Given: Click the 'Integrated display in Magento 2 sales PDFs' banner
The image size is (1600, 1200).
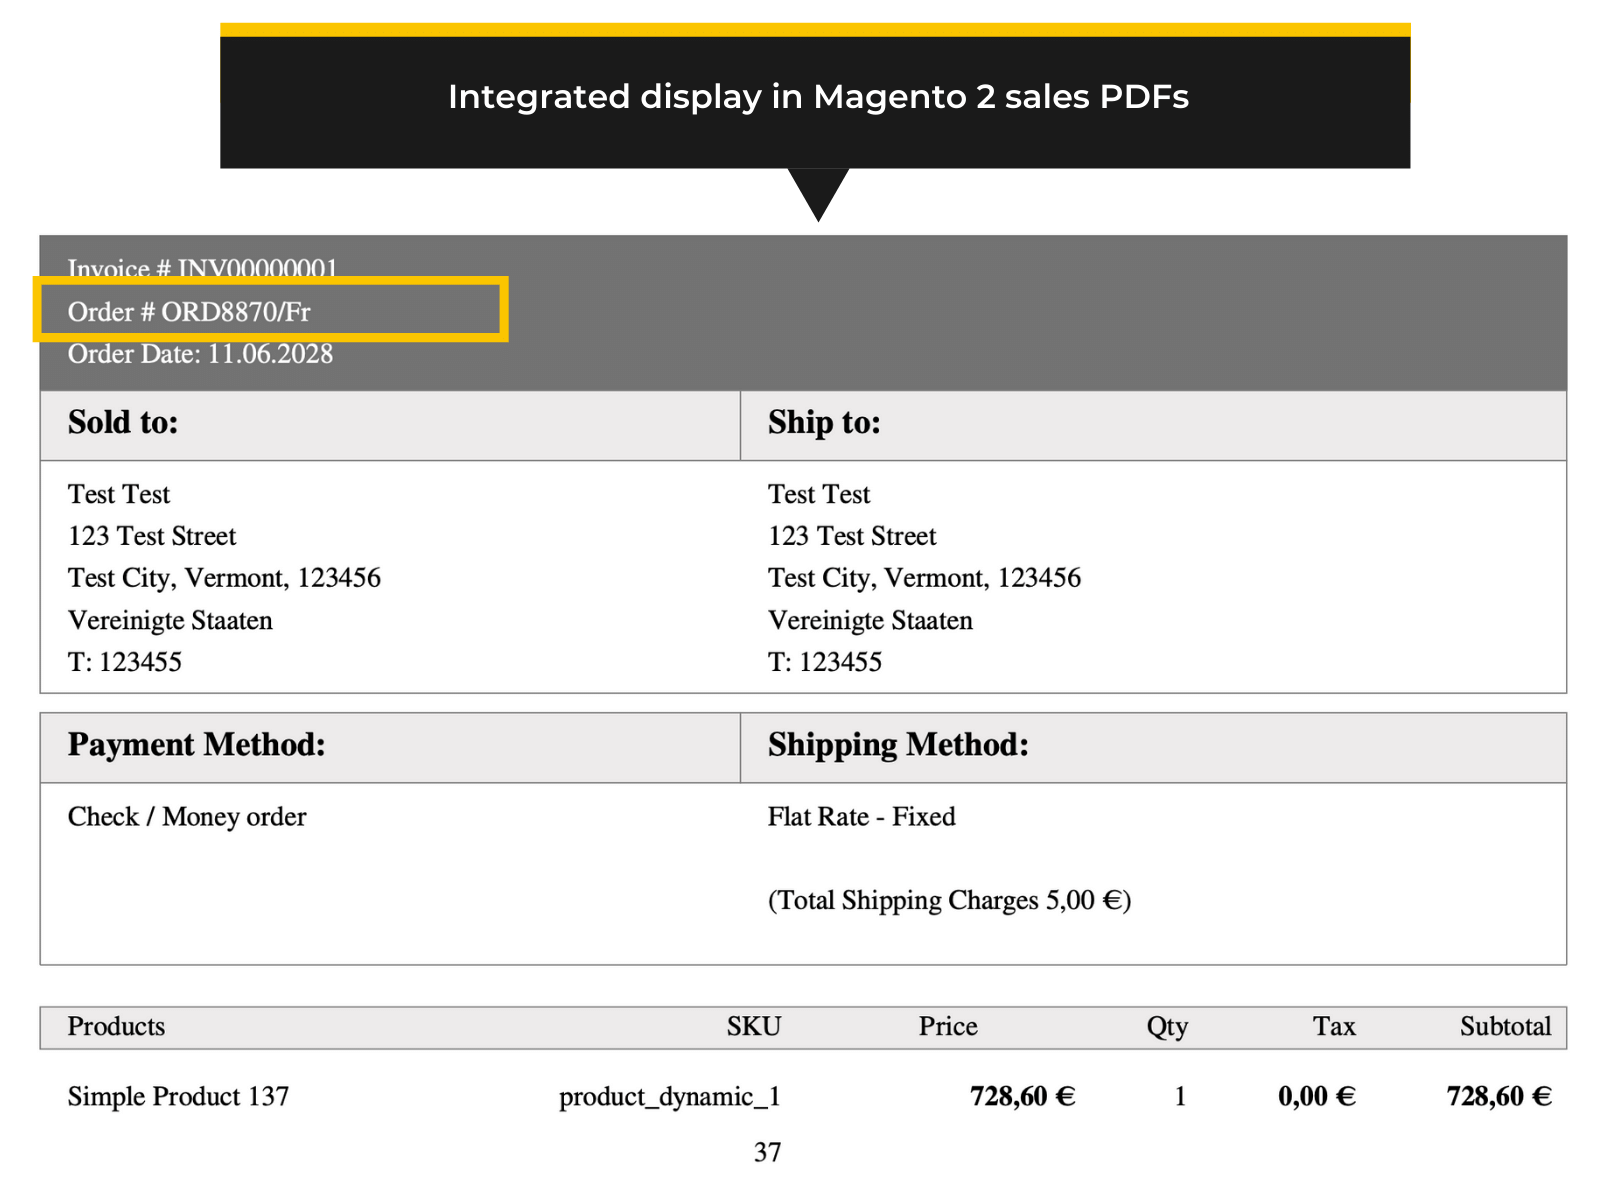Looking at the screenshot, I should (x=818, y=96).
